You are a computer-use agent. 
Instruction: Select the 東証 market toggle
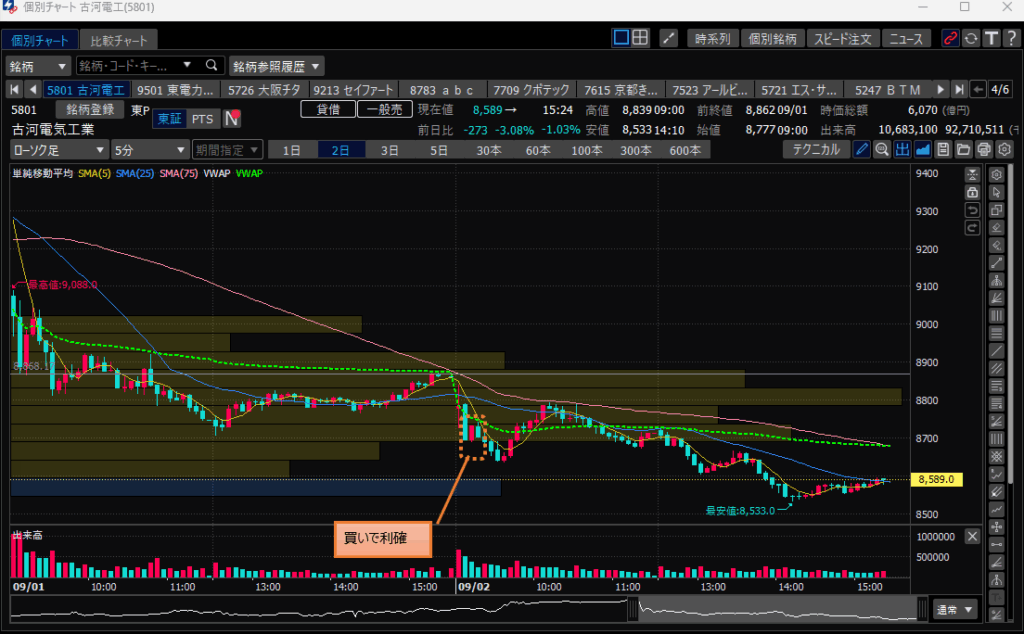[x=169, y=119]
